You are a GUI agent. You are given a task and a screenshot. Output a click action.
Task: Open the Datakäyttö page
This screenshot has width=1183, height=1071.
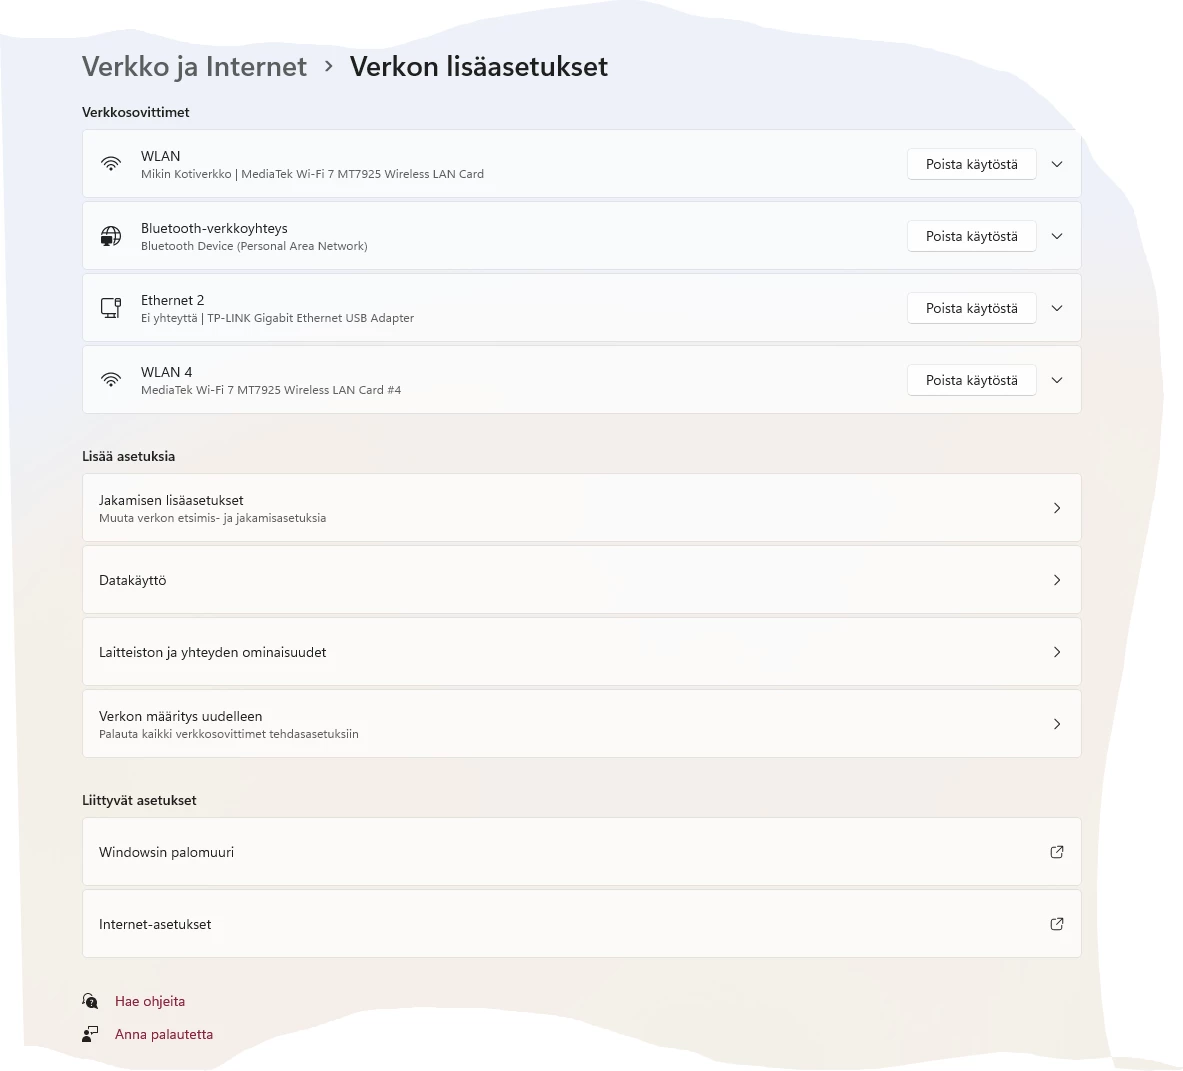pos(581,580)
